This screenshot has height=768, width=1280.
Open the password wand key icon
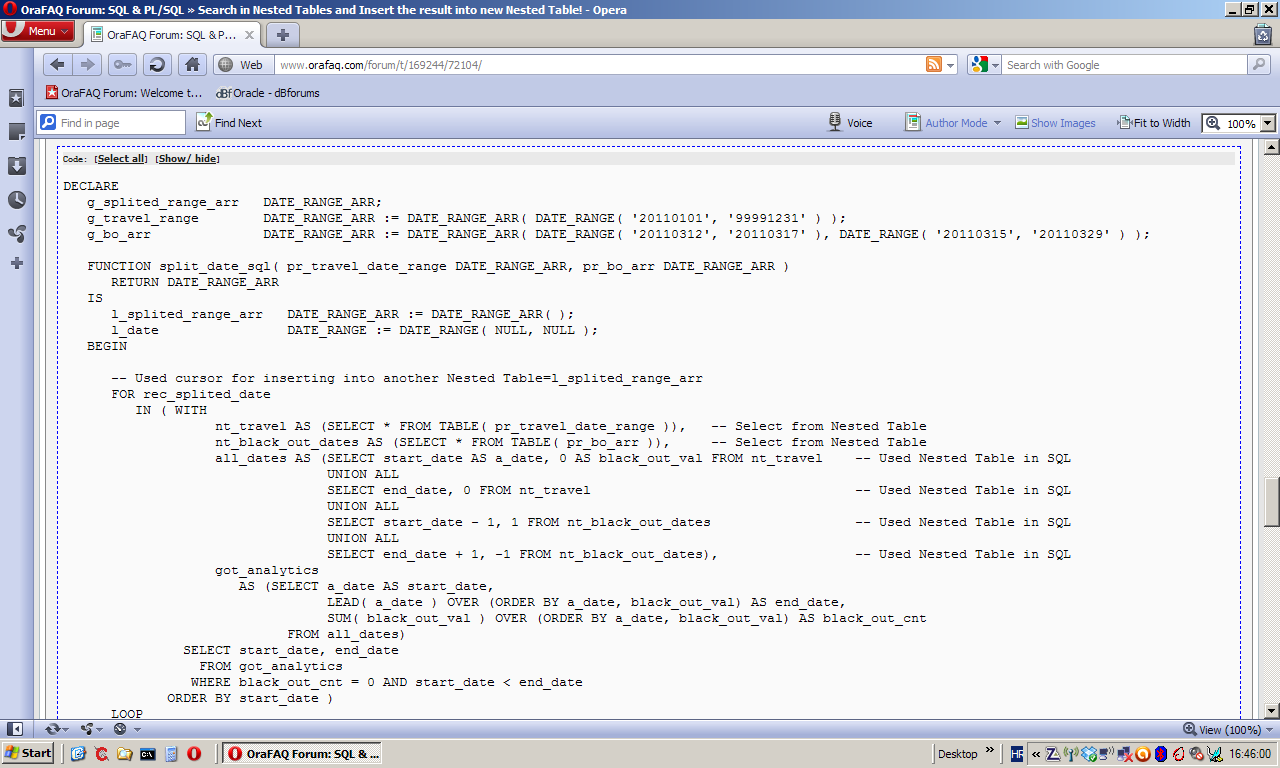pyautogui.click(x=123, y=64)
